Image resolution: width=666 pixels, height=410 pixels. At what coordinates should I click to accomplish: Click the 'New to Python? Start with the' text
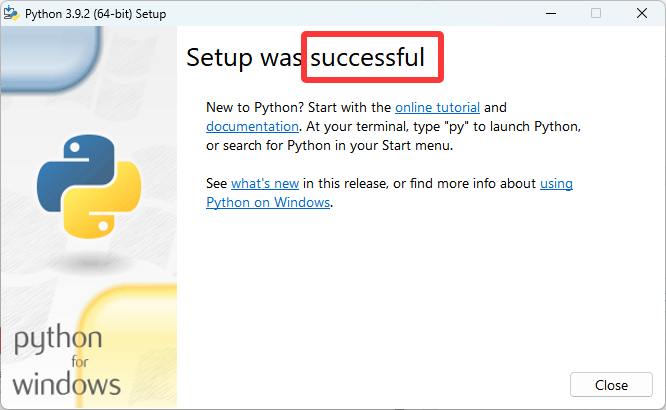pyautogui.click(x=298, y=107)
